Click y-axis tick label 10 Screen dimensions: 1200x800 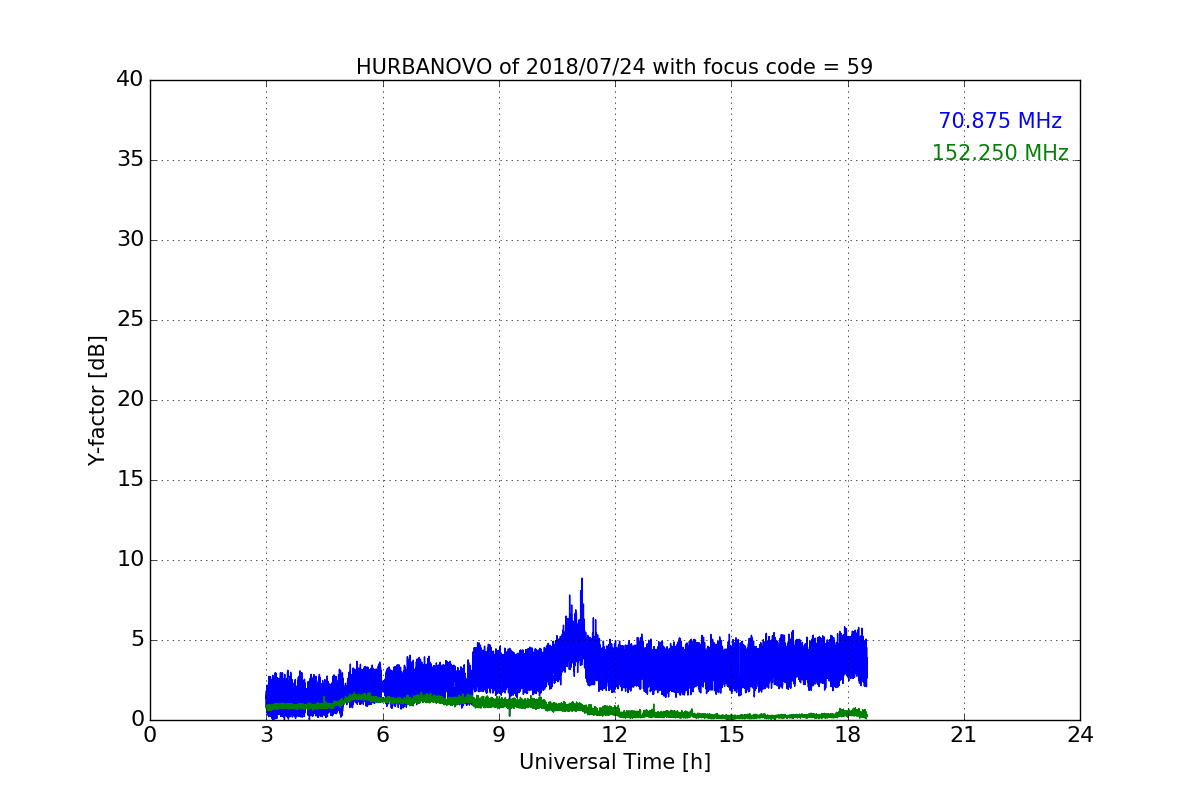click(130, 560)
